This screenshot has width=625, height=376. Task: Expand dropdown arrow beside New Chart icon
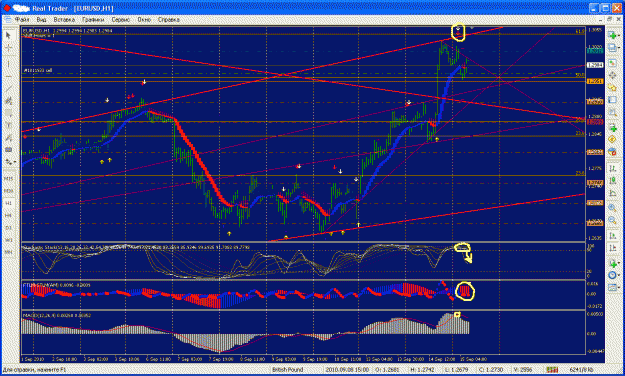pyautogui.click(x=619, y=36)
